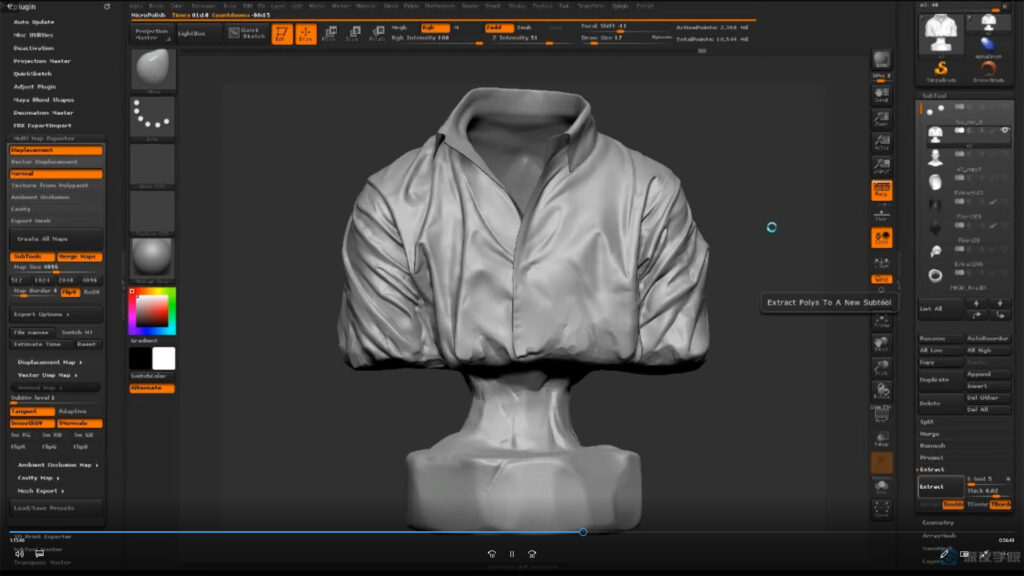Image resolution: width=1024 pixels, height=576 pixels.
Task: Toggle the Alternate button
Action: [152, 388]
